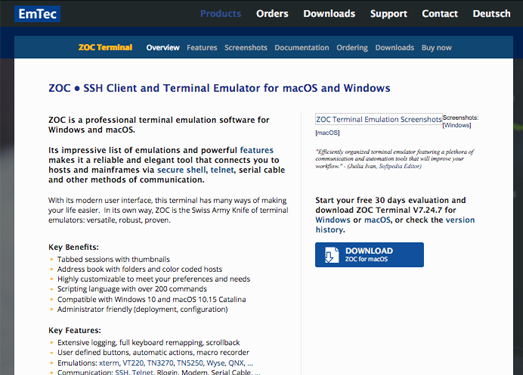Click the ZOC Terminal heading link
The width and height of the screenshot is (523, 375).
click(105, 47)
